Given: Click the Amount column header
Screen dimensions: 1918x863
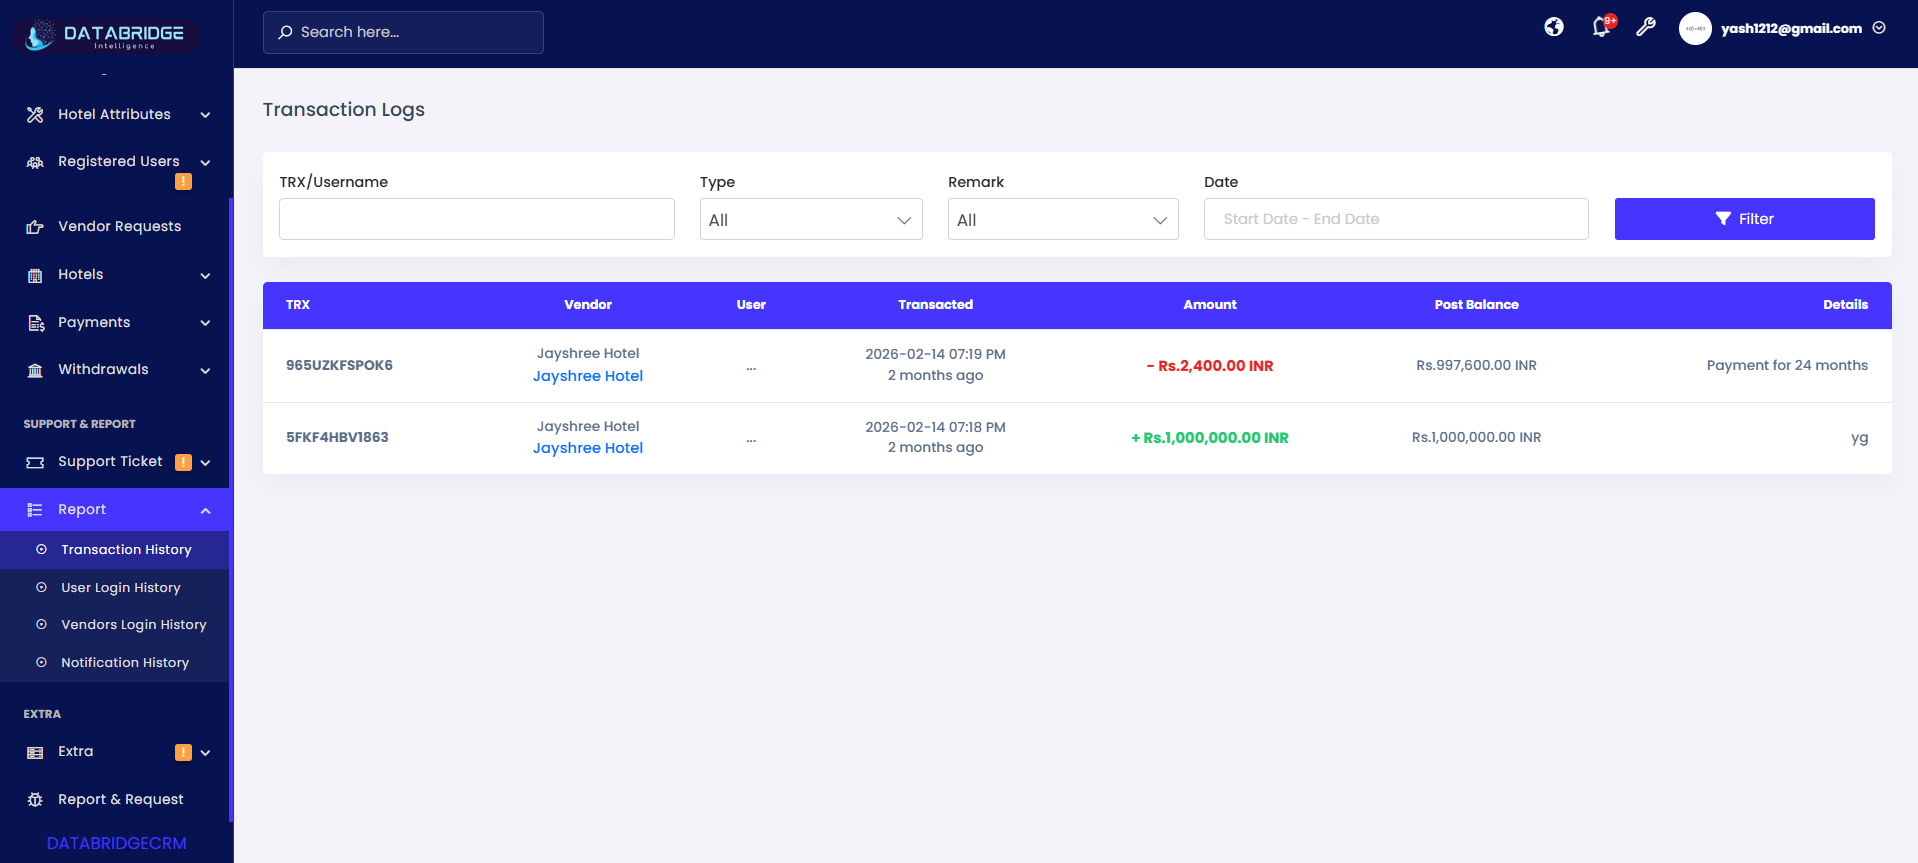Looking at the screenshot, I should click(x=1210, y=305).
